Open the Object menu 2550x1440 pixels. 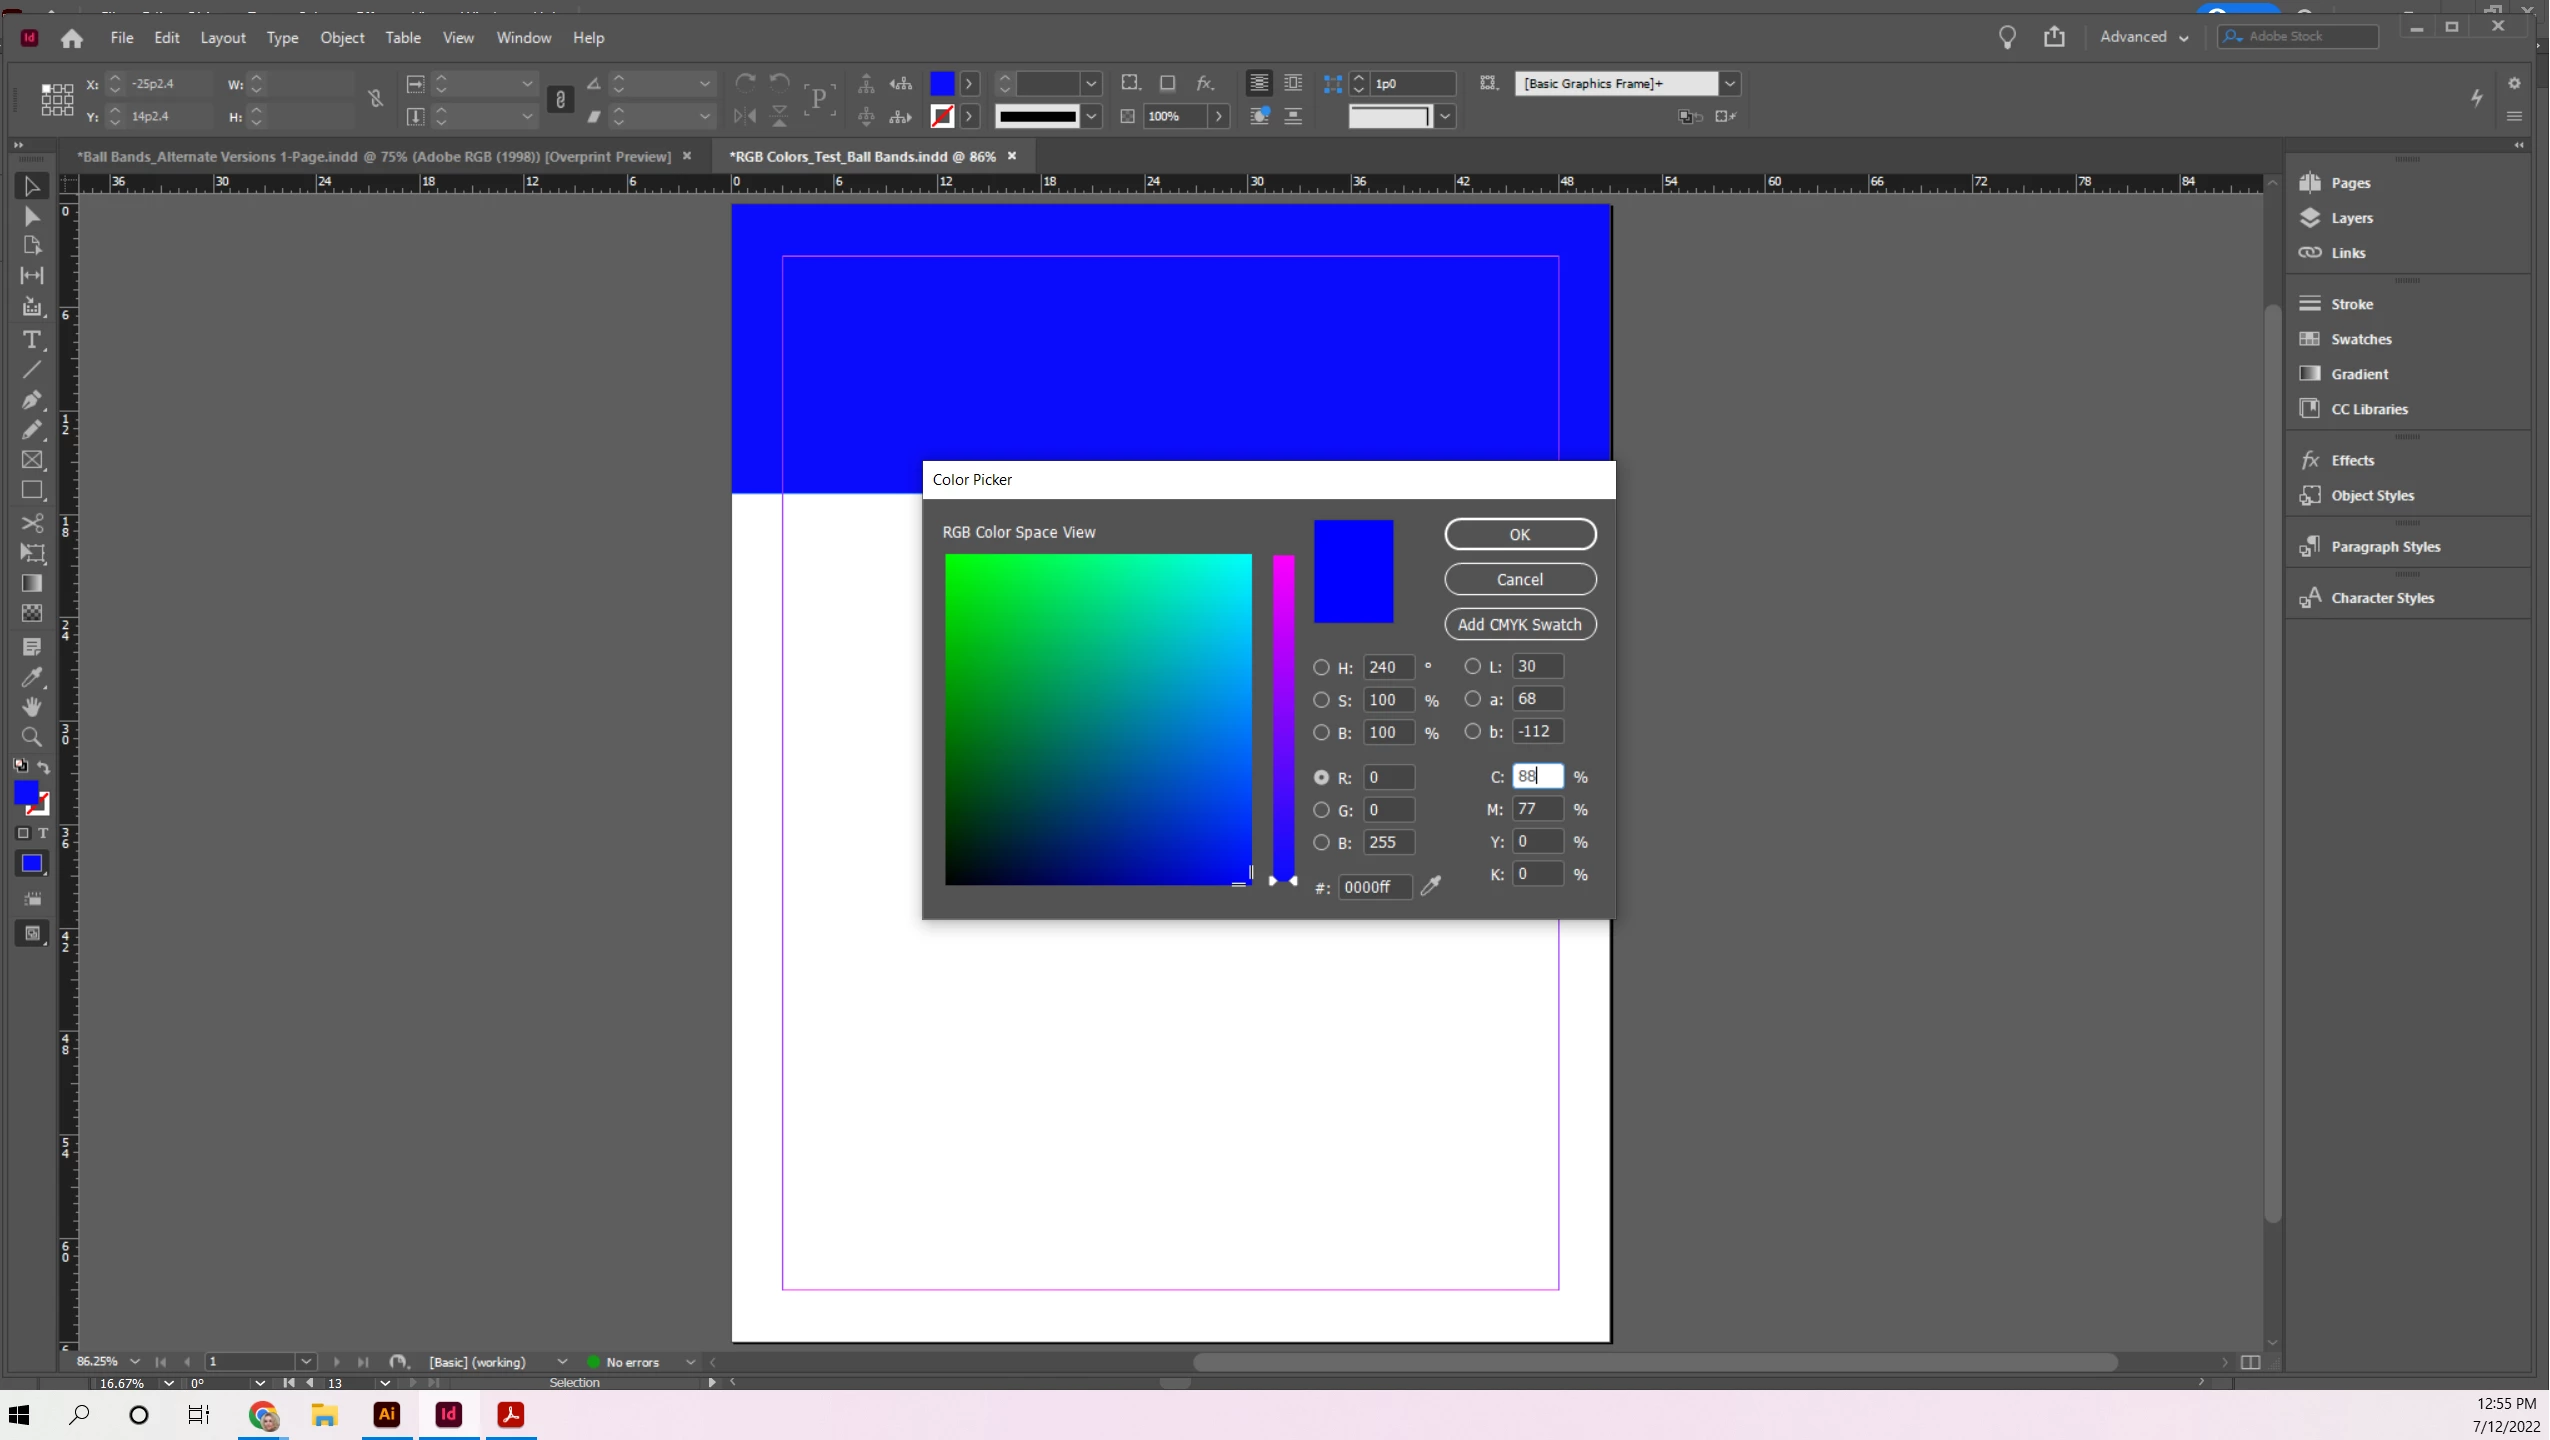click(x=342, y=38)
